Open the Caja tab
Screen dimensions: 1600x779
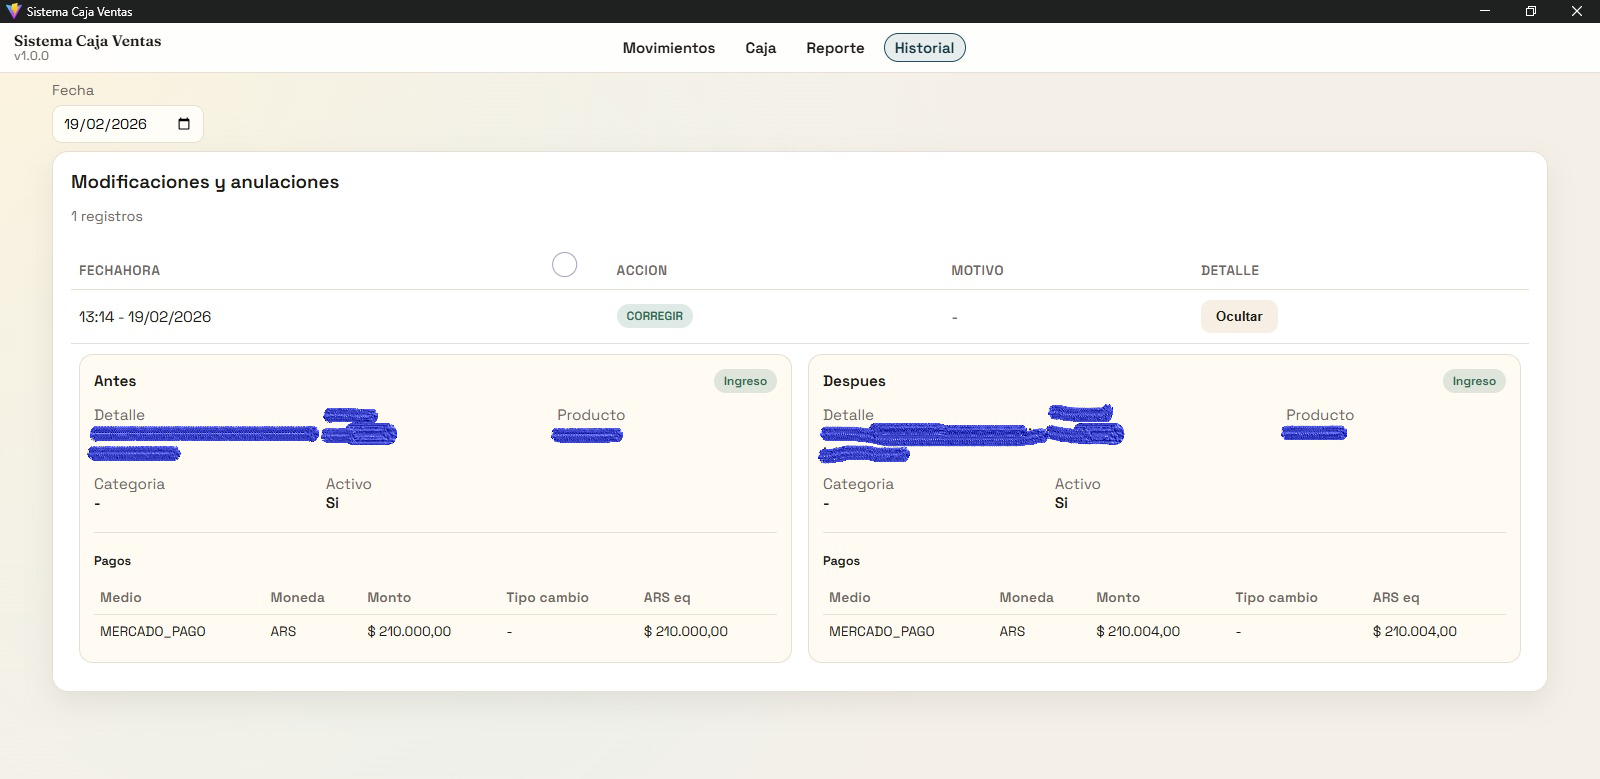[760, 48]
